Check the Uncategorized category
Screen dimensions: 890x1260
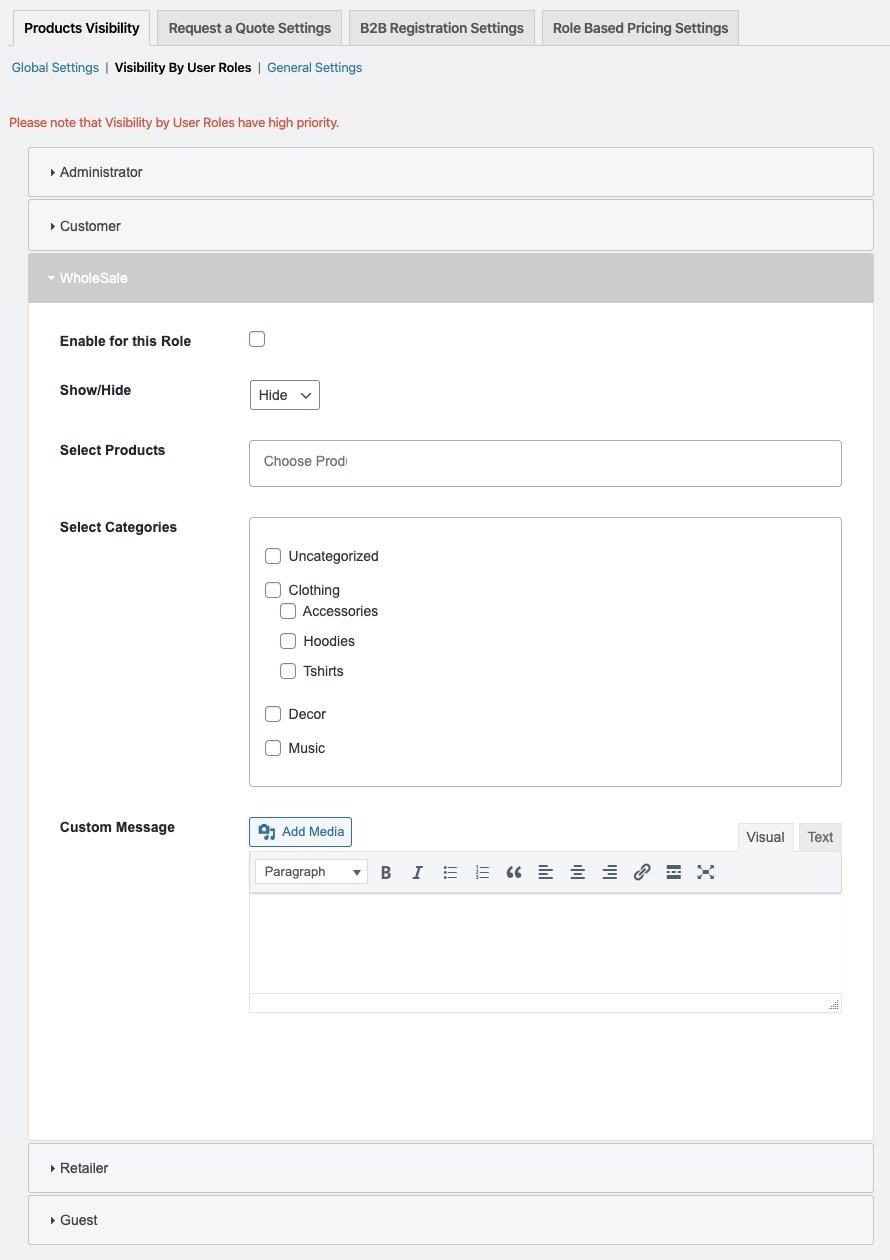(x=273, y=556)
